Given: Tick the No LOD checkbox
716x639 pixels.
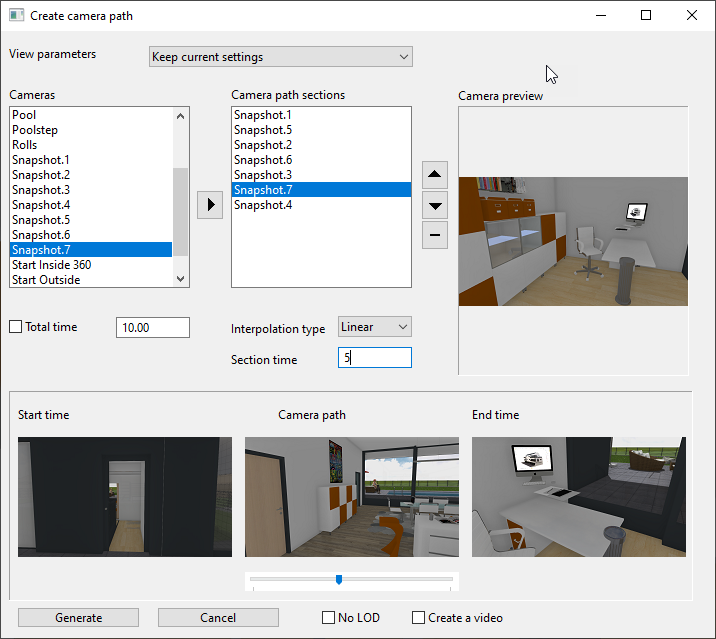Looking at the screenshot, I should tap(328, 618).
